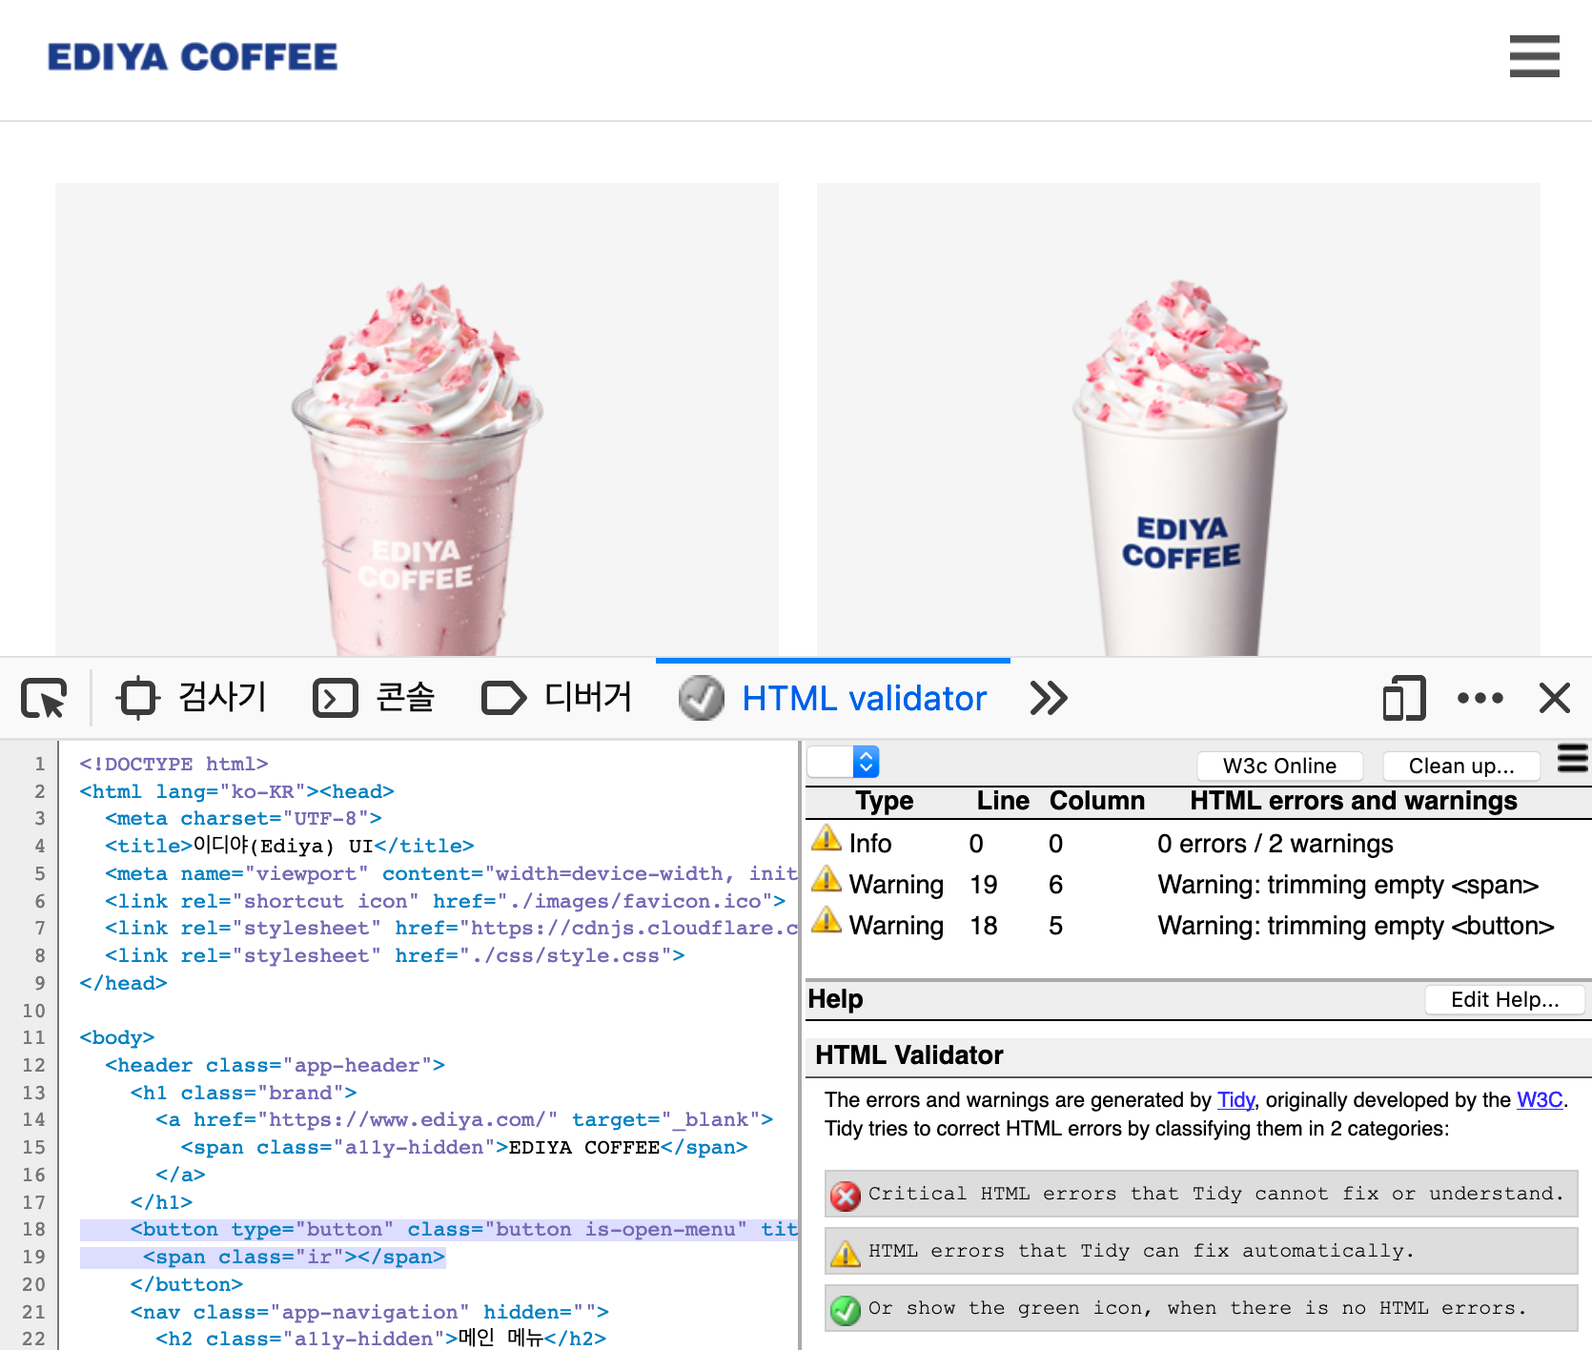The width and height of the screenshot is (1592, 1350).
Task: Show more devtools tabs chevron
Action: (x=1048, y=698)
